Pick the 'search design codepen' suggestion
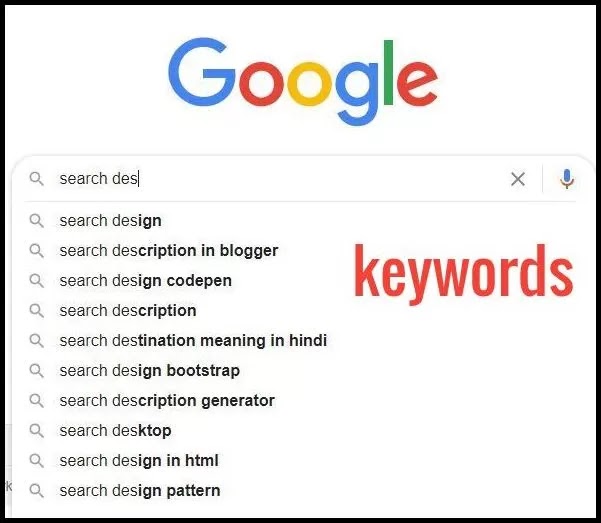Screen dimensions: 601x523 146,281
